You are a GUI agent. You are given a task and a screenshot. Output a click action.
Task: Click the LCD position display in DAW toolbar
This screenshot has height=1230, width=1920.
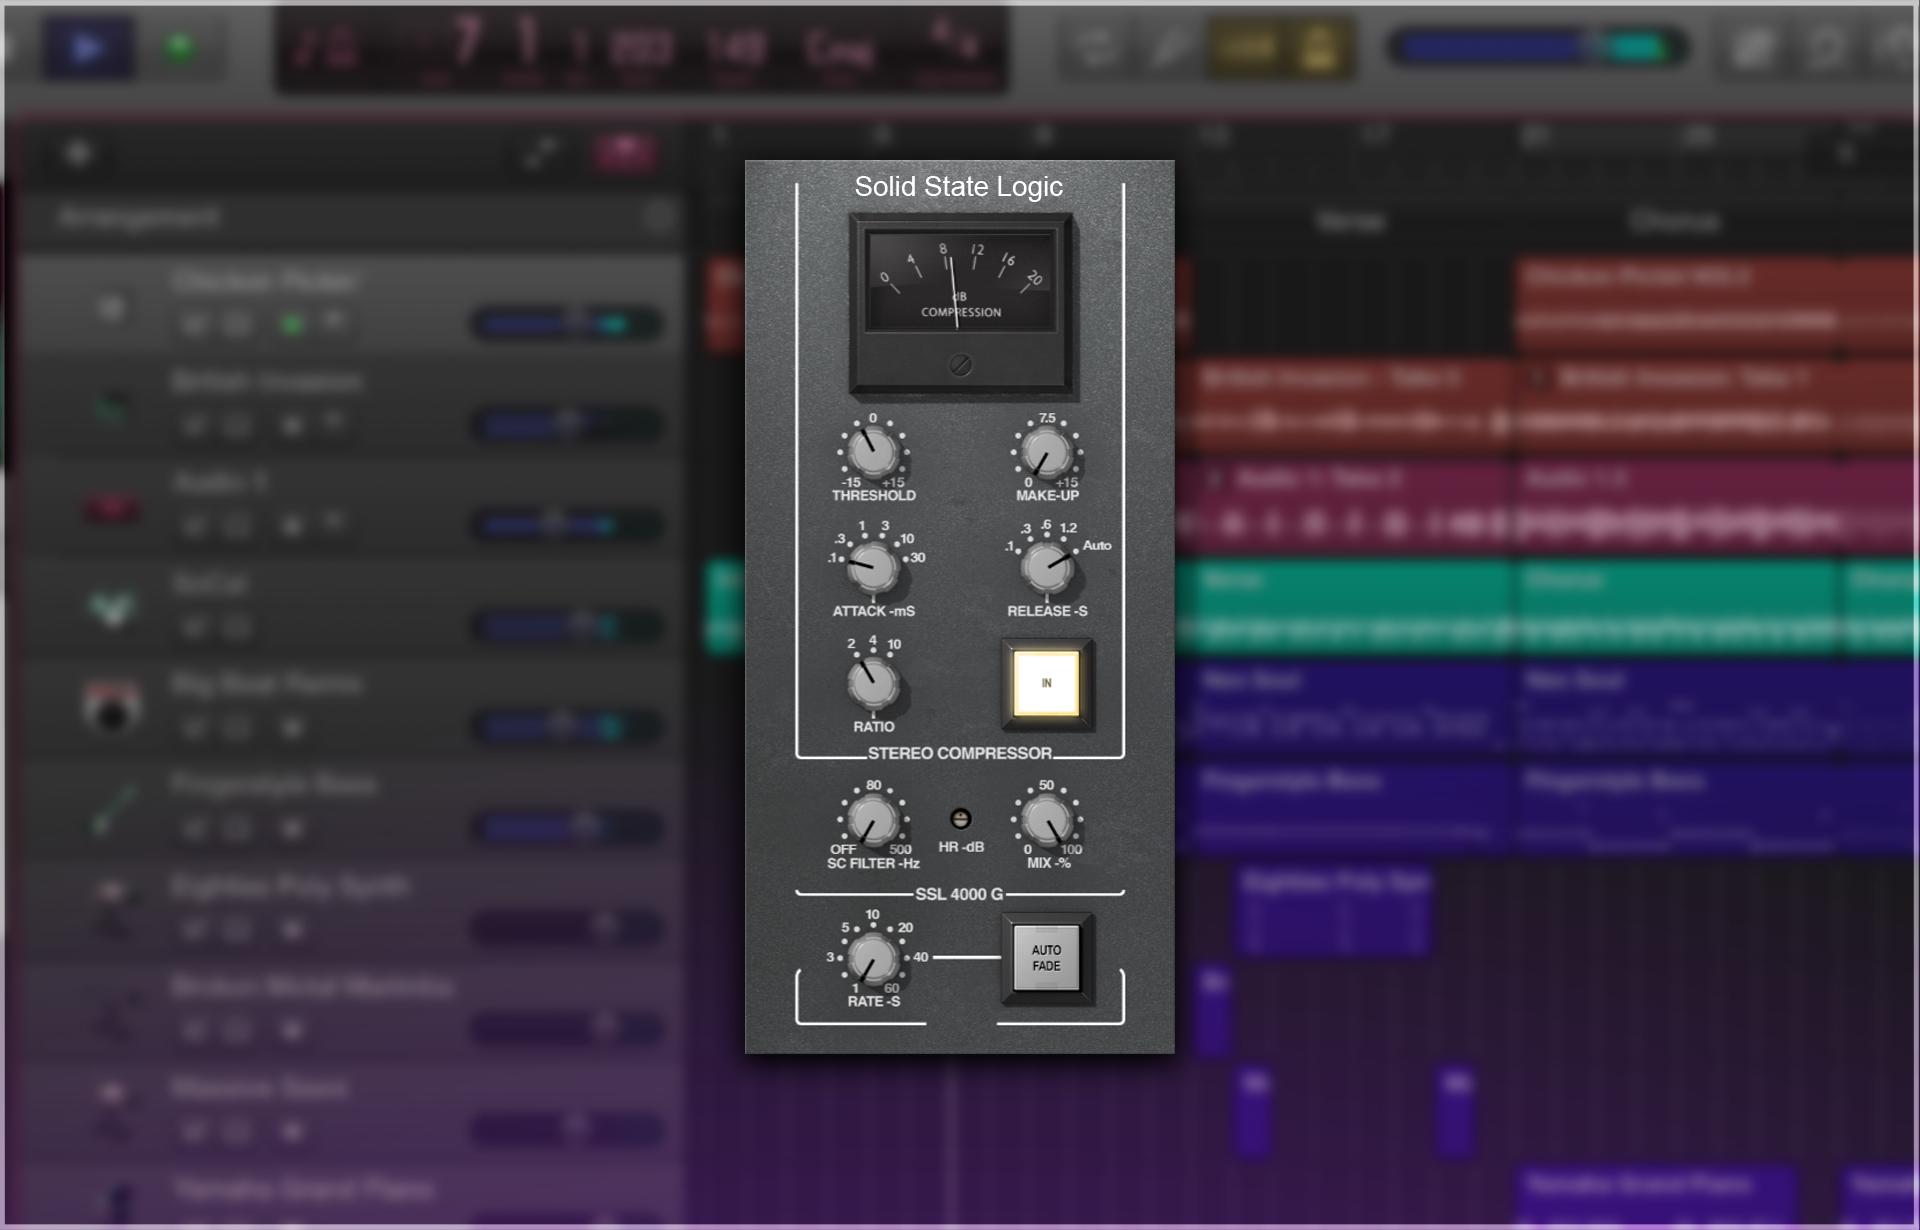(x=642, y=48)
